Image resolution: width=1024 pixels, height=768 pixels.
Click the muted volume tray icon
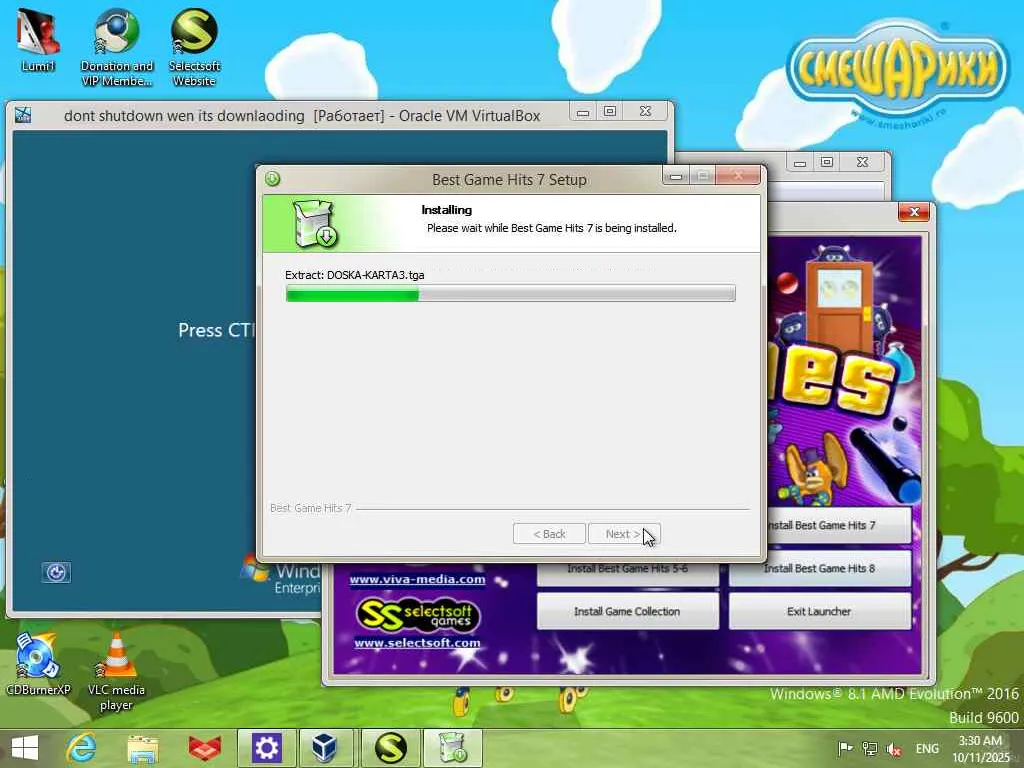tap(894, 749)
